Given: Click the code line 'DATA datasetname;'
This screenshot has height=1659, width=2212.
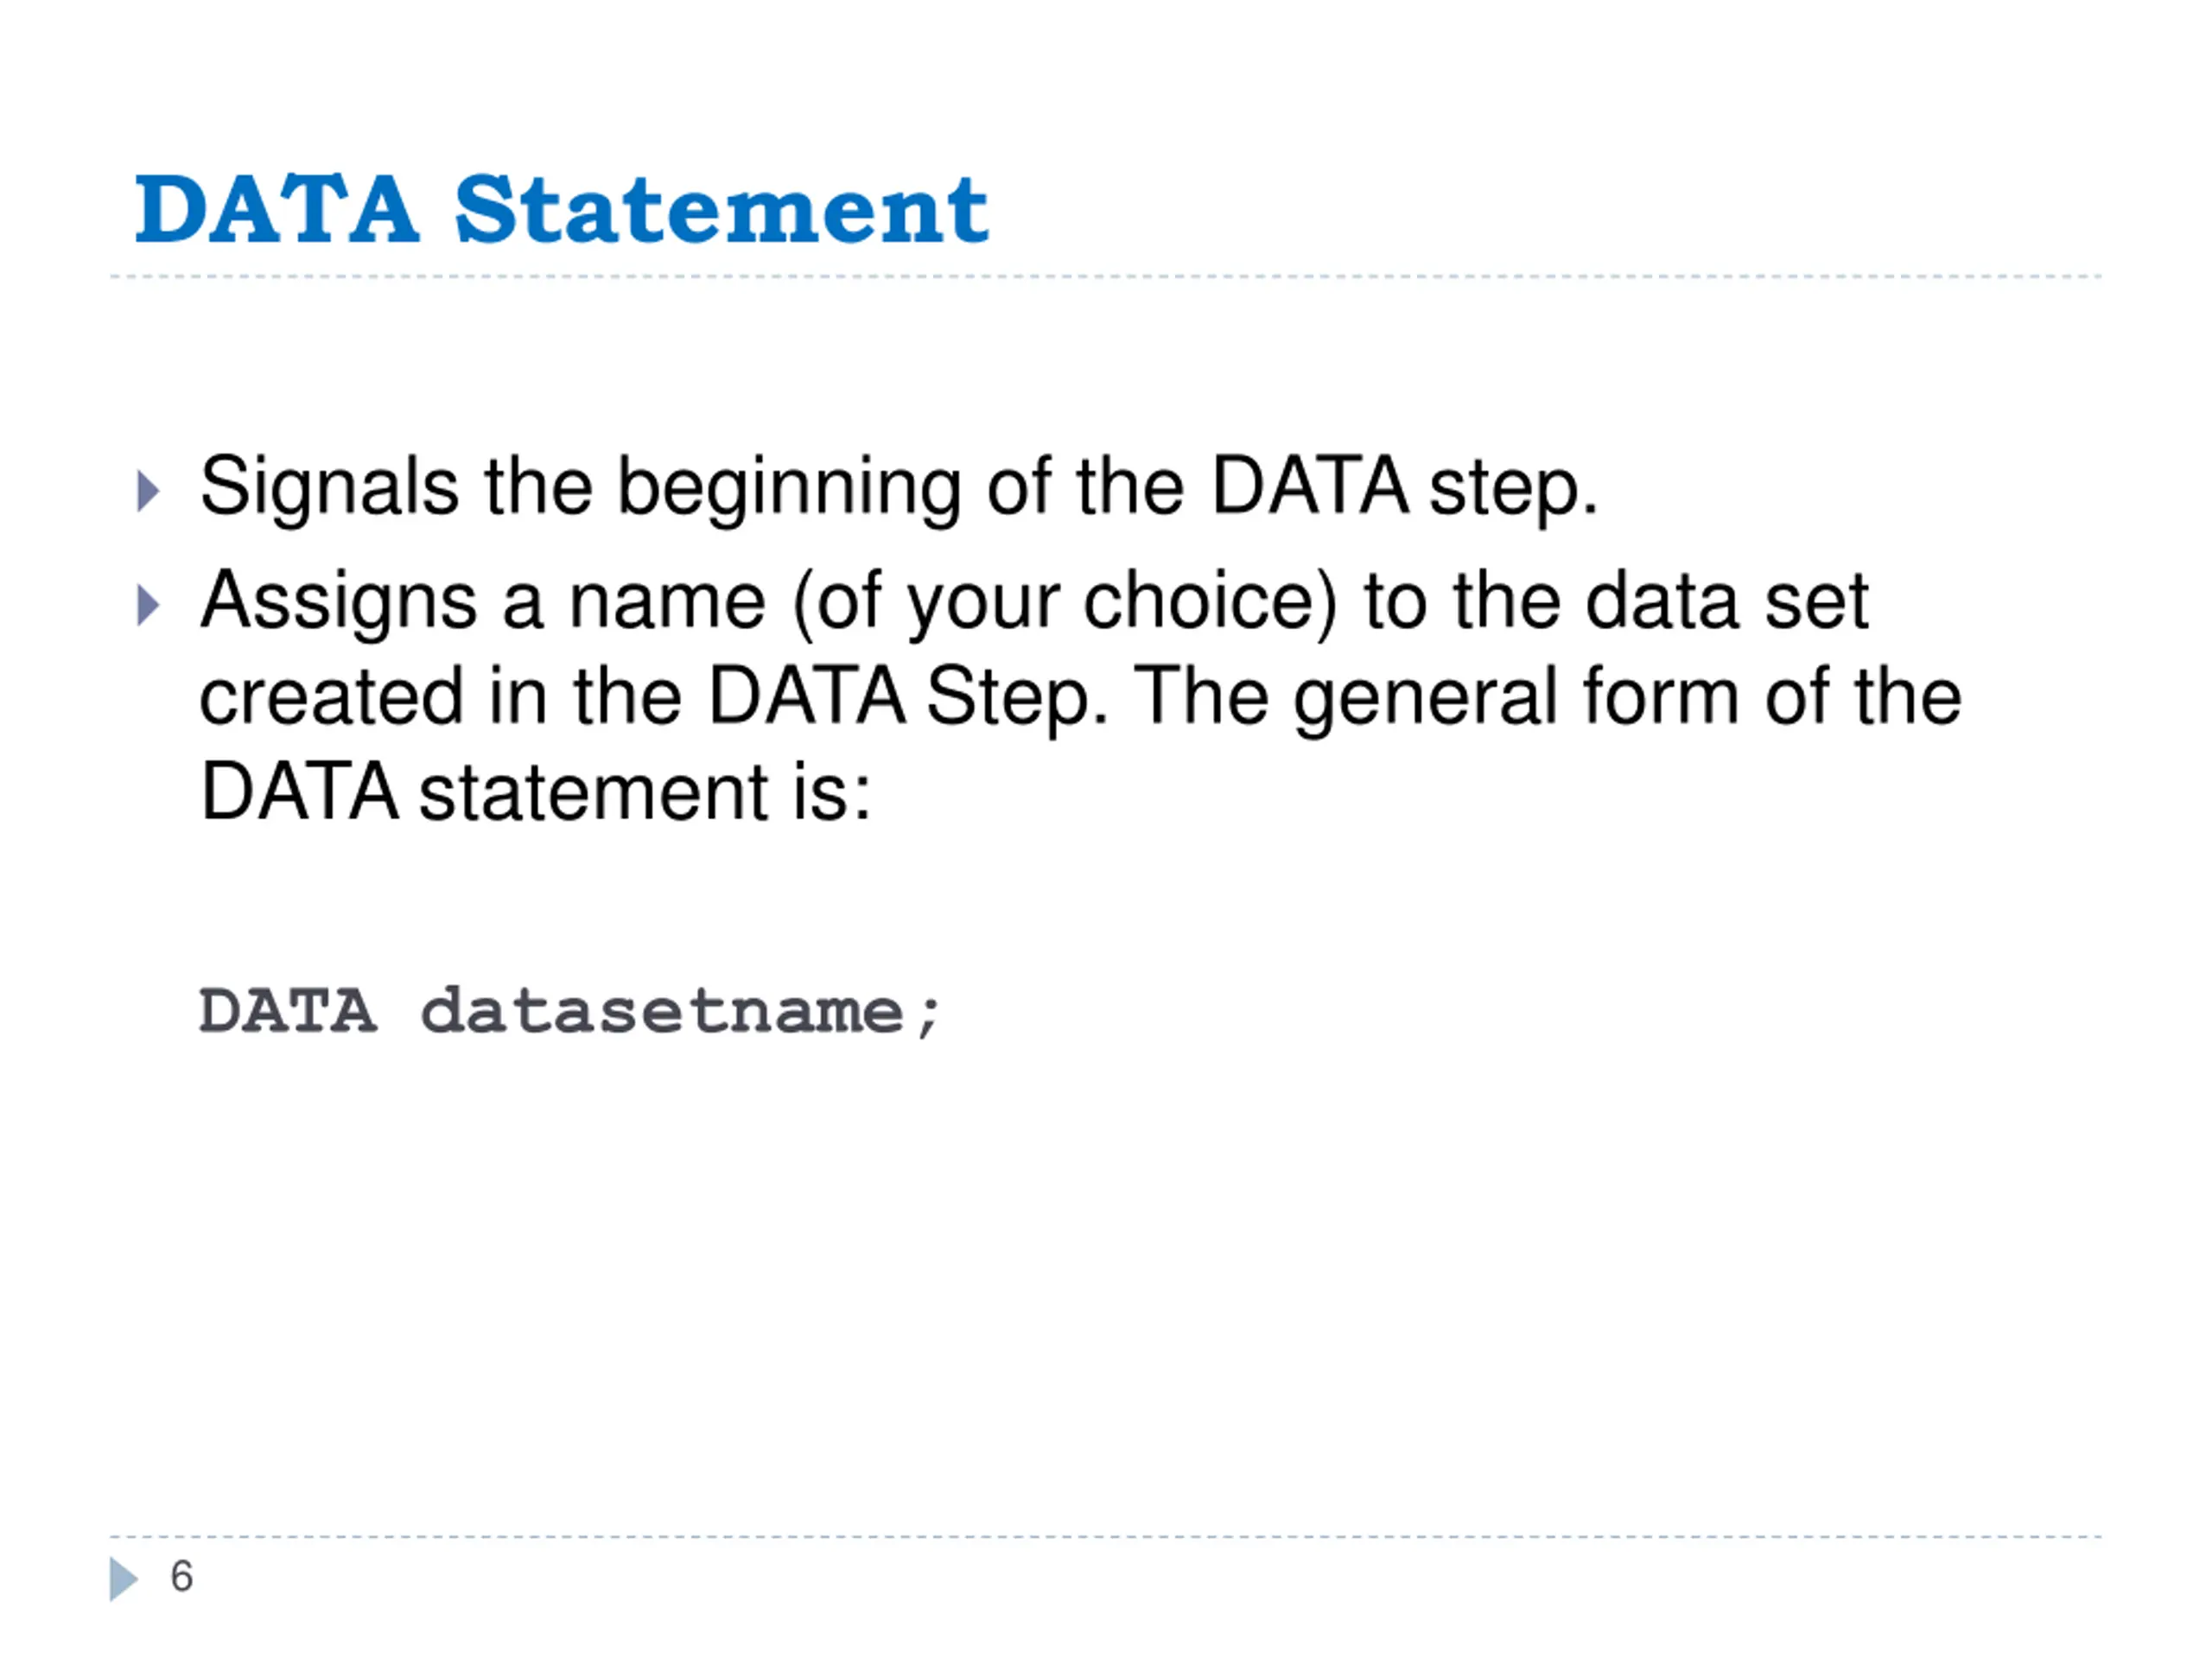Looking at the screenshot, I should [x=570, y=1011].
